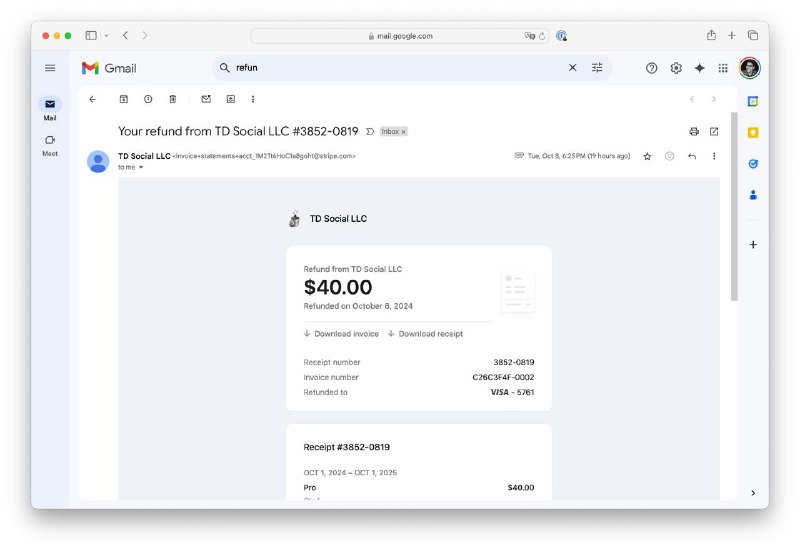The width and height of the screenshot is (800, 550).
Task: Click the sender avatar for TD Social LLC
Action: point(98,161)
